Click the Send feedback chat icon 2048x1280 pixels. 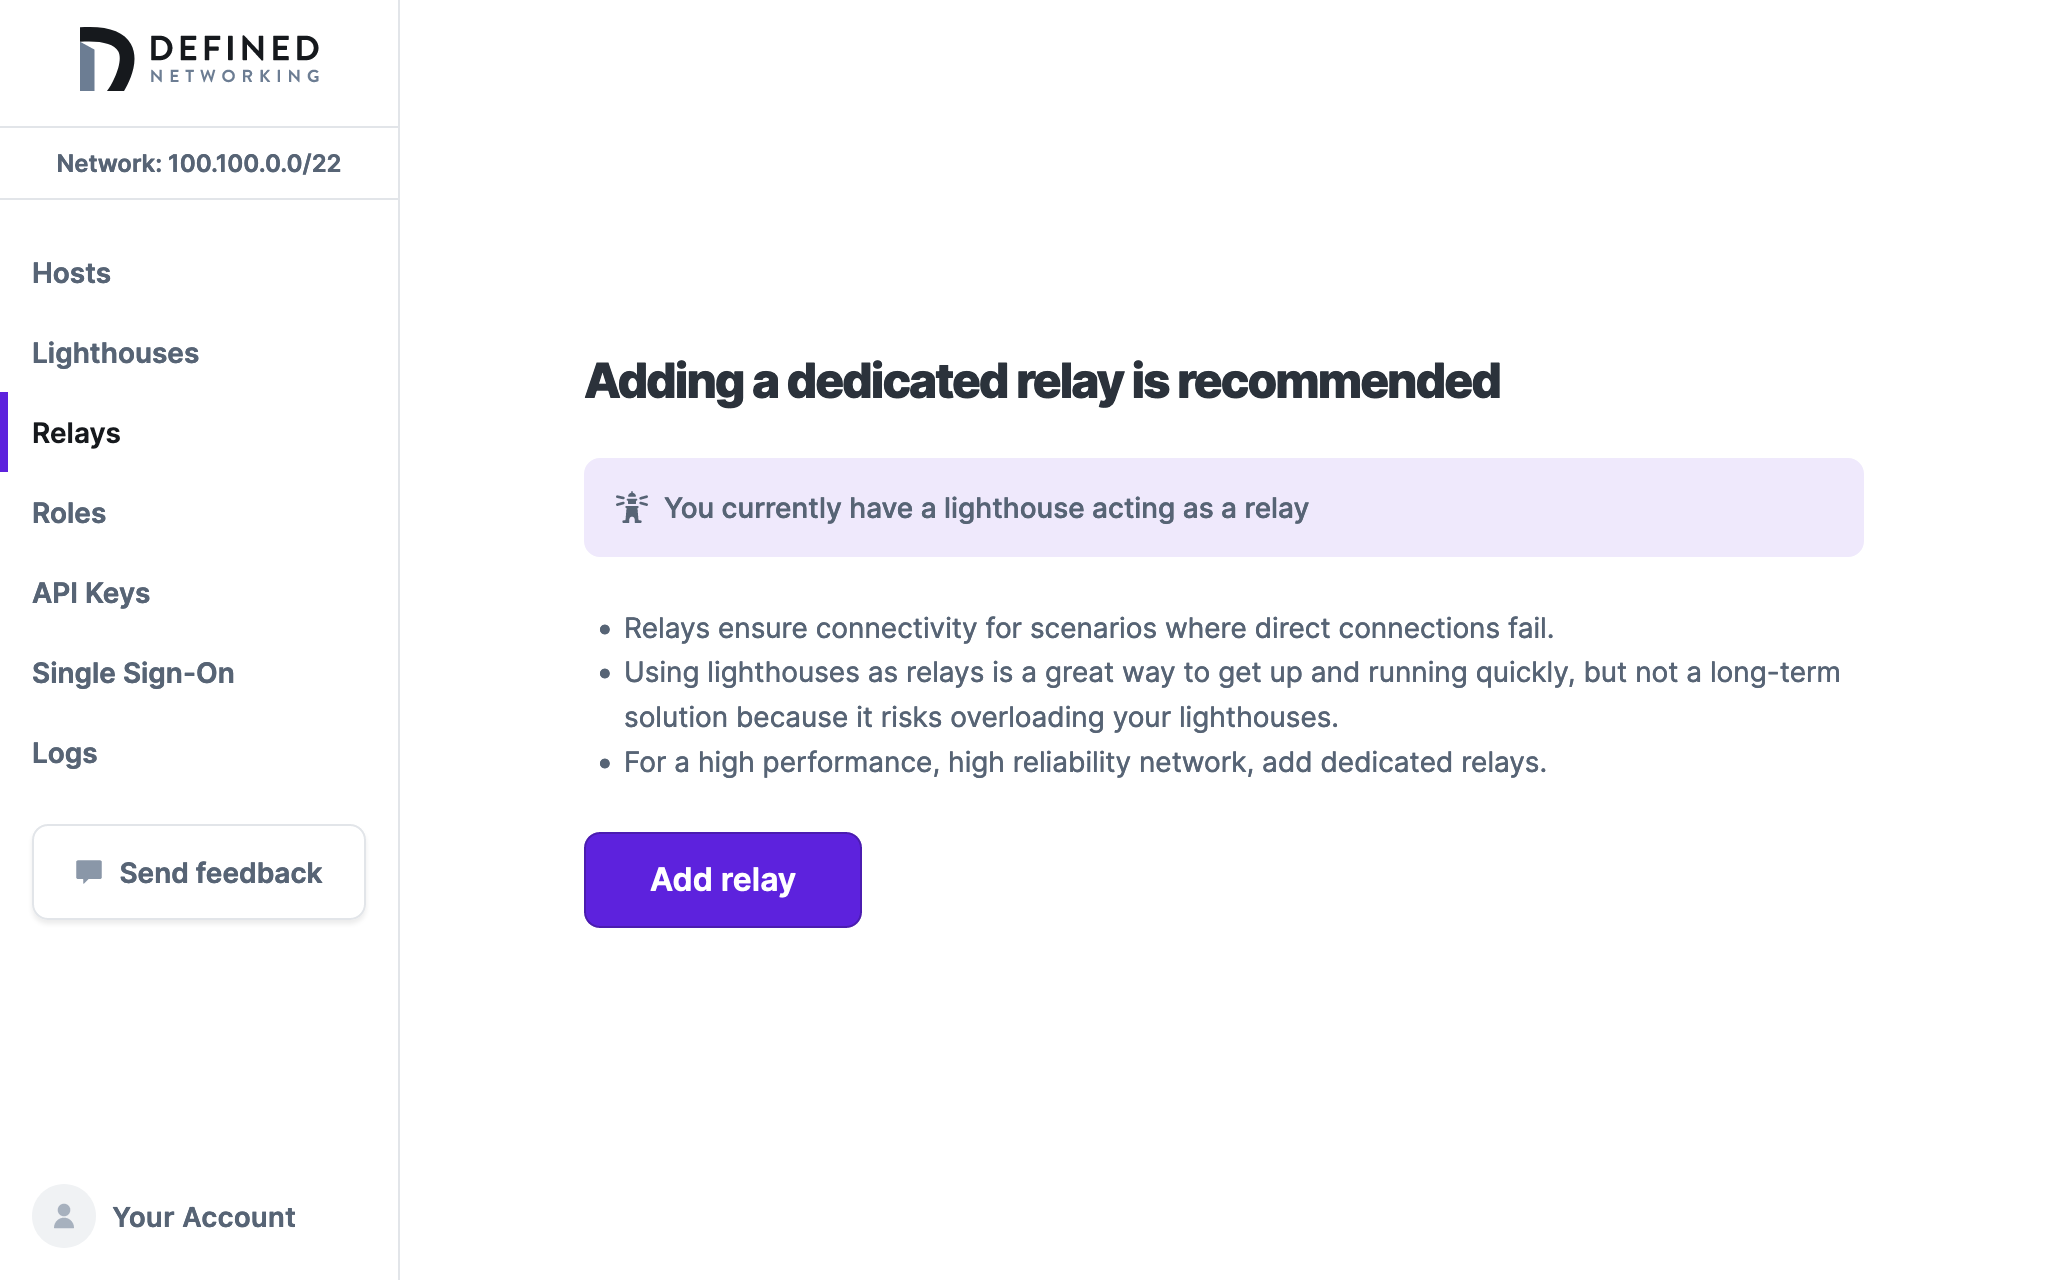tap(88, 870)
